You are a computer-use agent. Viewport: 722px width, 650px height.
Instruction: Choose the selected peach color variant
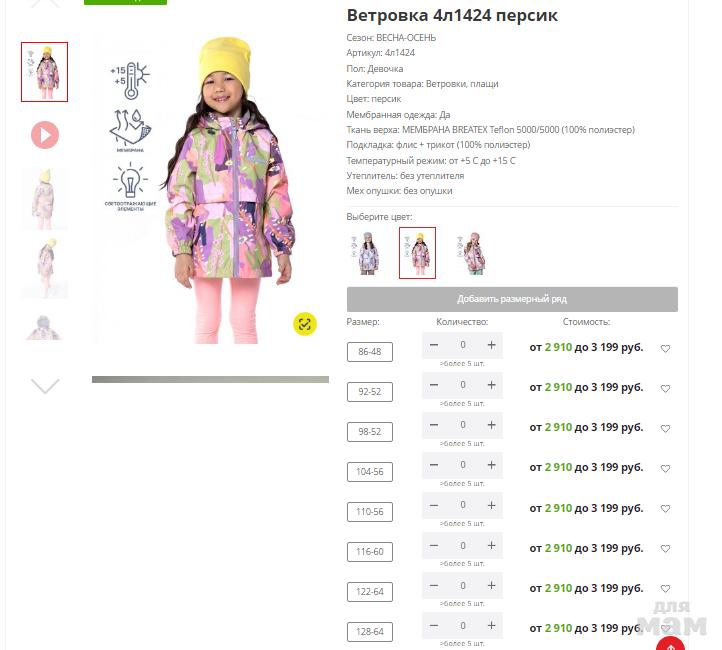tap(417, 253)
